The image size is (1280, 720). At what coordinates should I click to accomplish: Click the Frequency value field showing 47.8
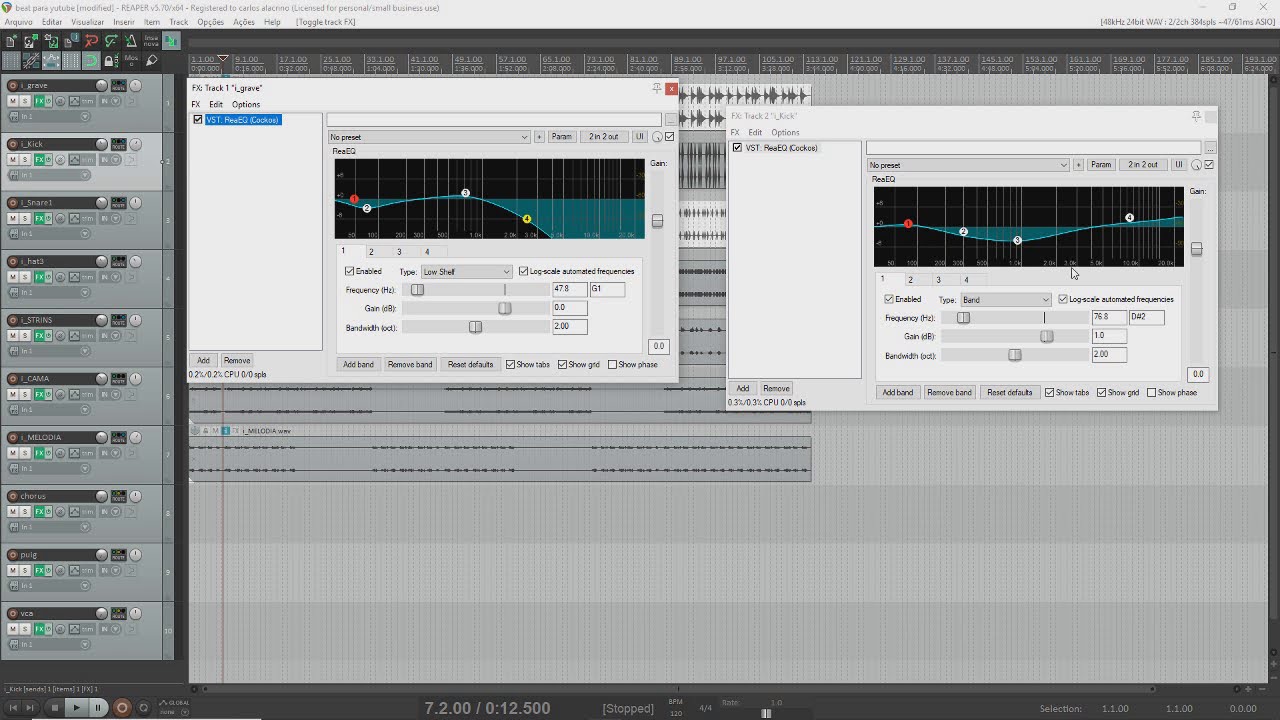(x=569, y=289)
